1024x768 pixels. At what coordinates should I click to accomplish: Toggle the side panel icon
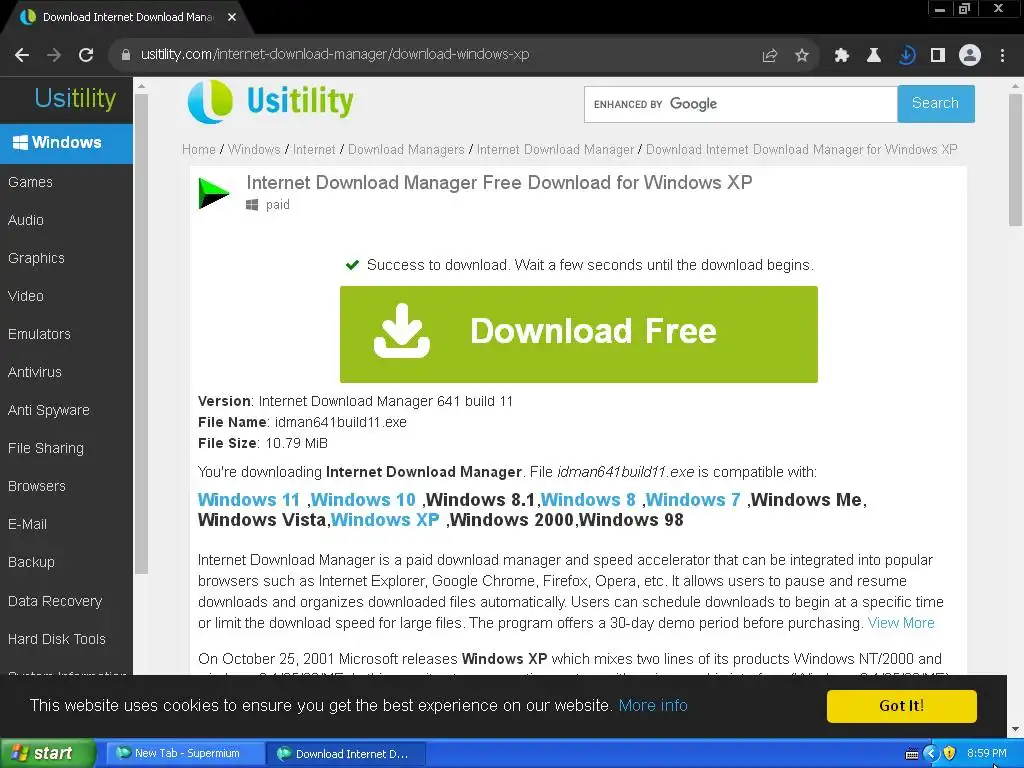tap(938, 56)
